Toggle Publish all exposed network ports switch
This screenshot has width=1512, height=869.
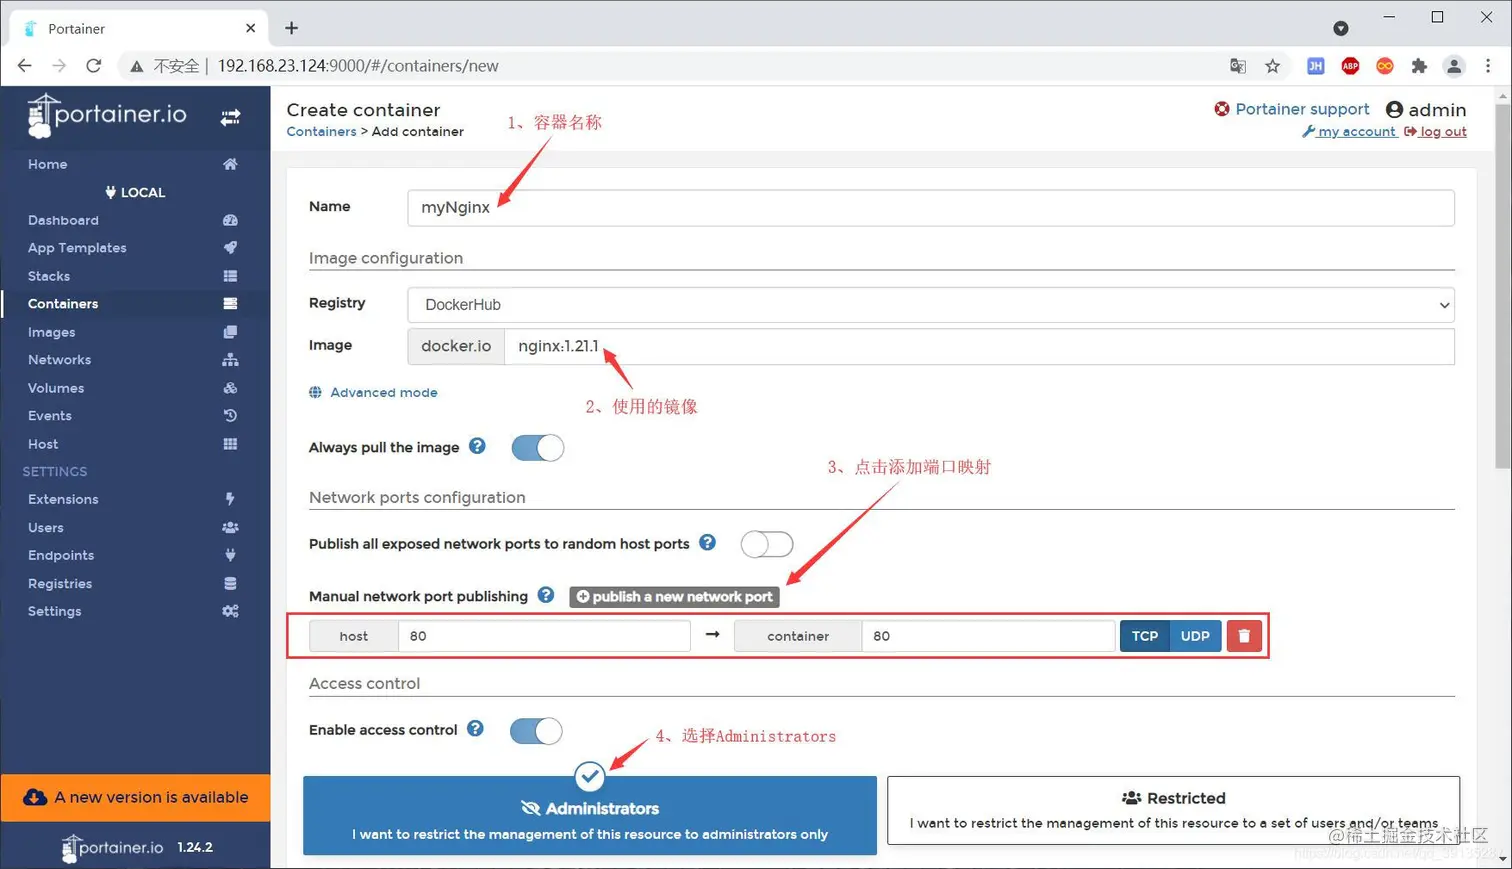point(767,544)
